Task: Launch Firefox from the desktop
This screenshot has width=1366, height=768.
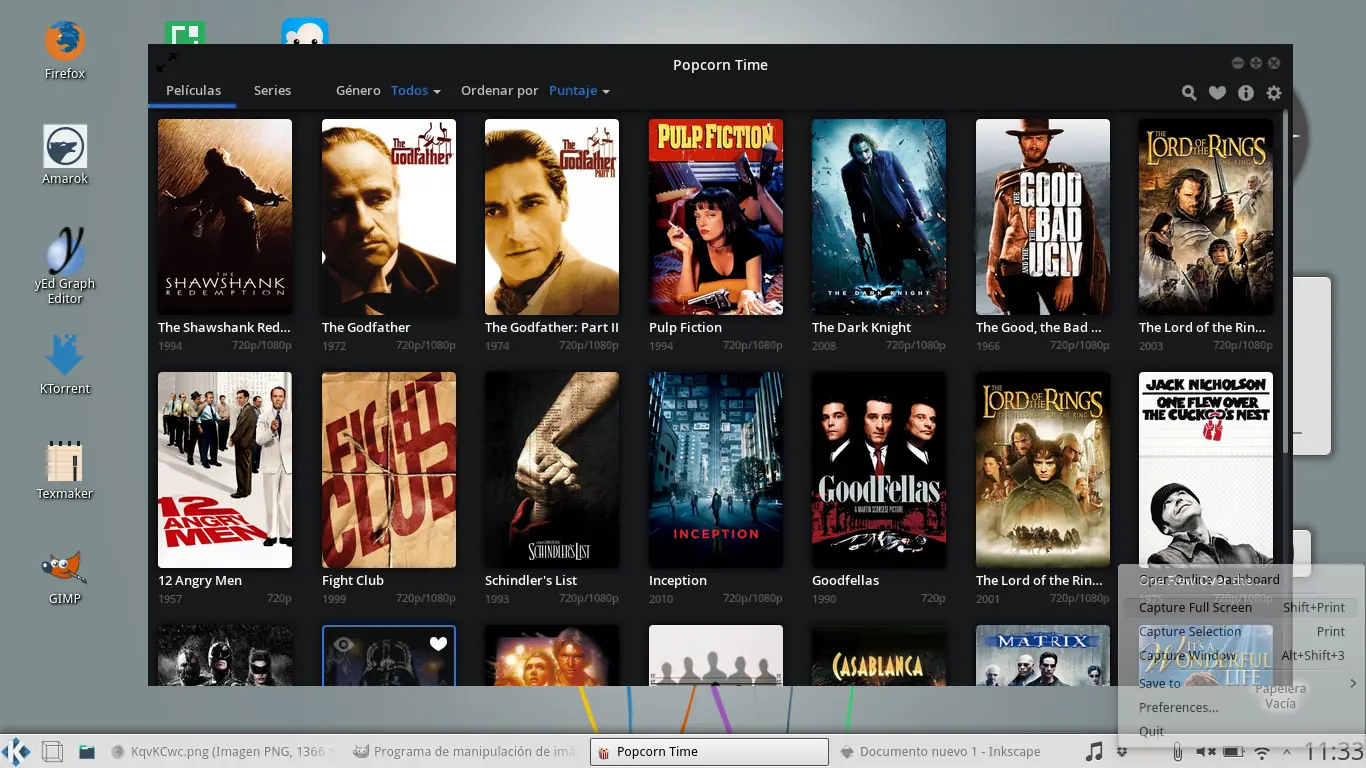Action: [x=65, y=50]
